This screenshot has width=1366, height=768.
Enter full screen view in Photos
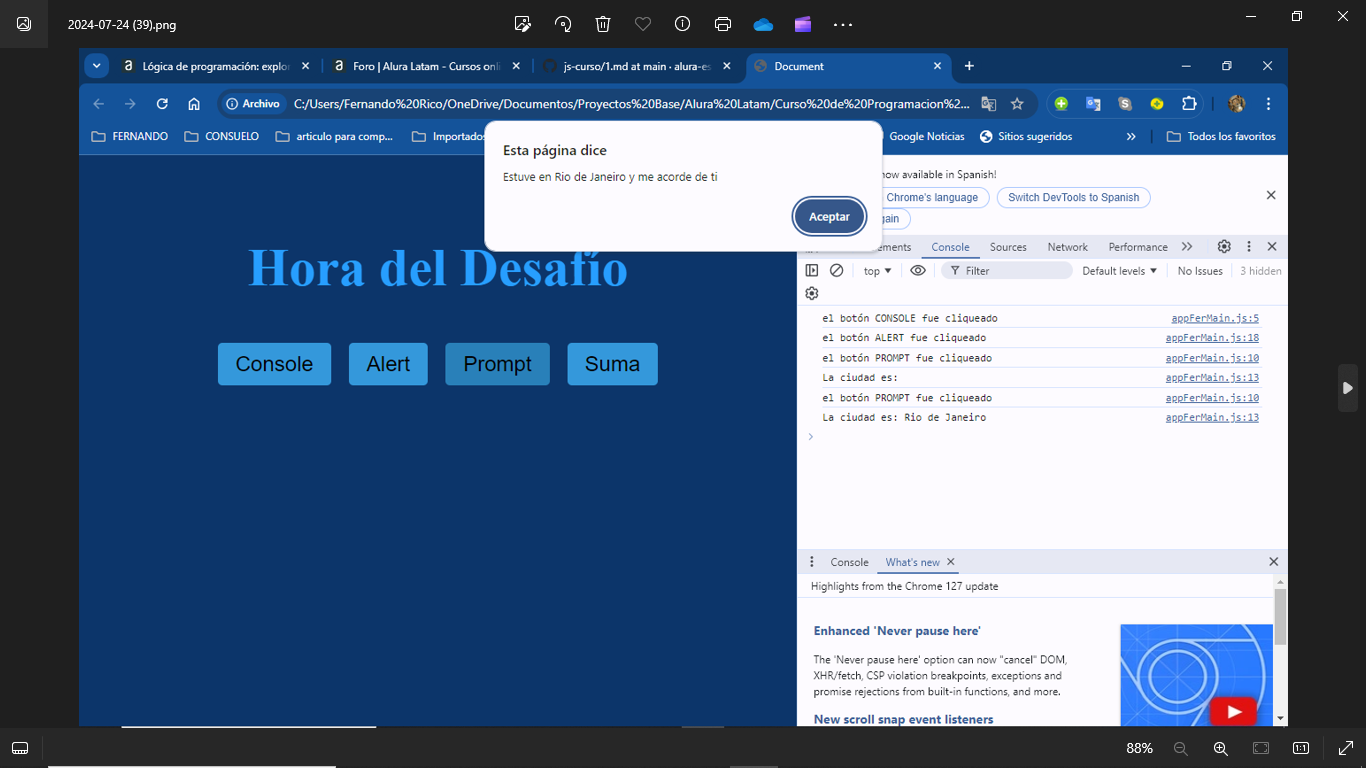click(1345, 748)
